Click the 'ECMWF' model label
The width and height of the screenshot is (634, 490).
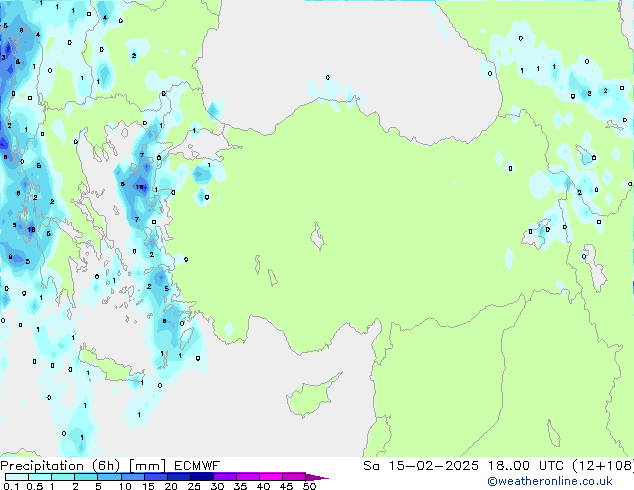click(x=197, y=466)
